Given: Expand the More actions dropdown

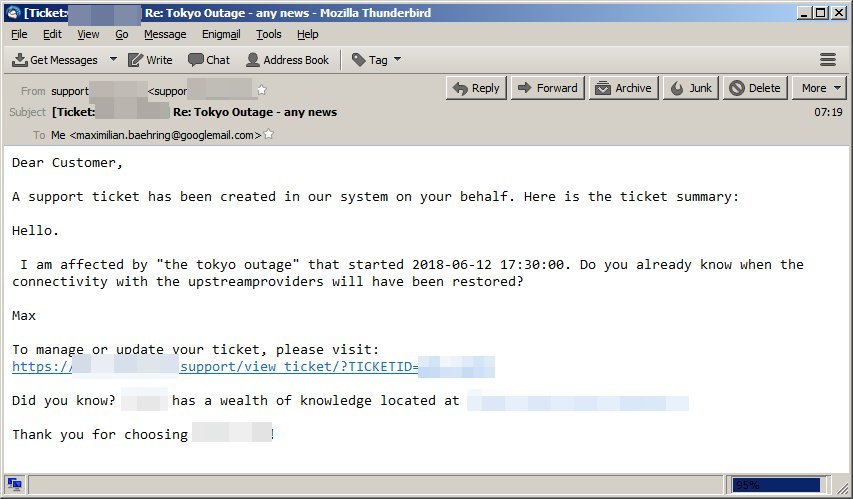Looking at the screenshot, I should click(820, 88).
